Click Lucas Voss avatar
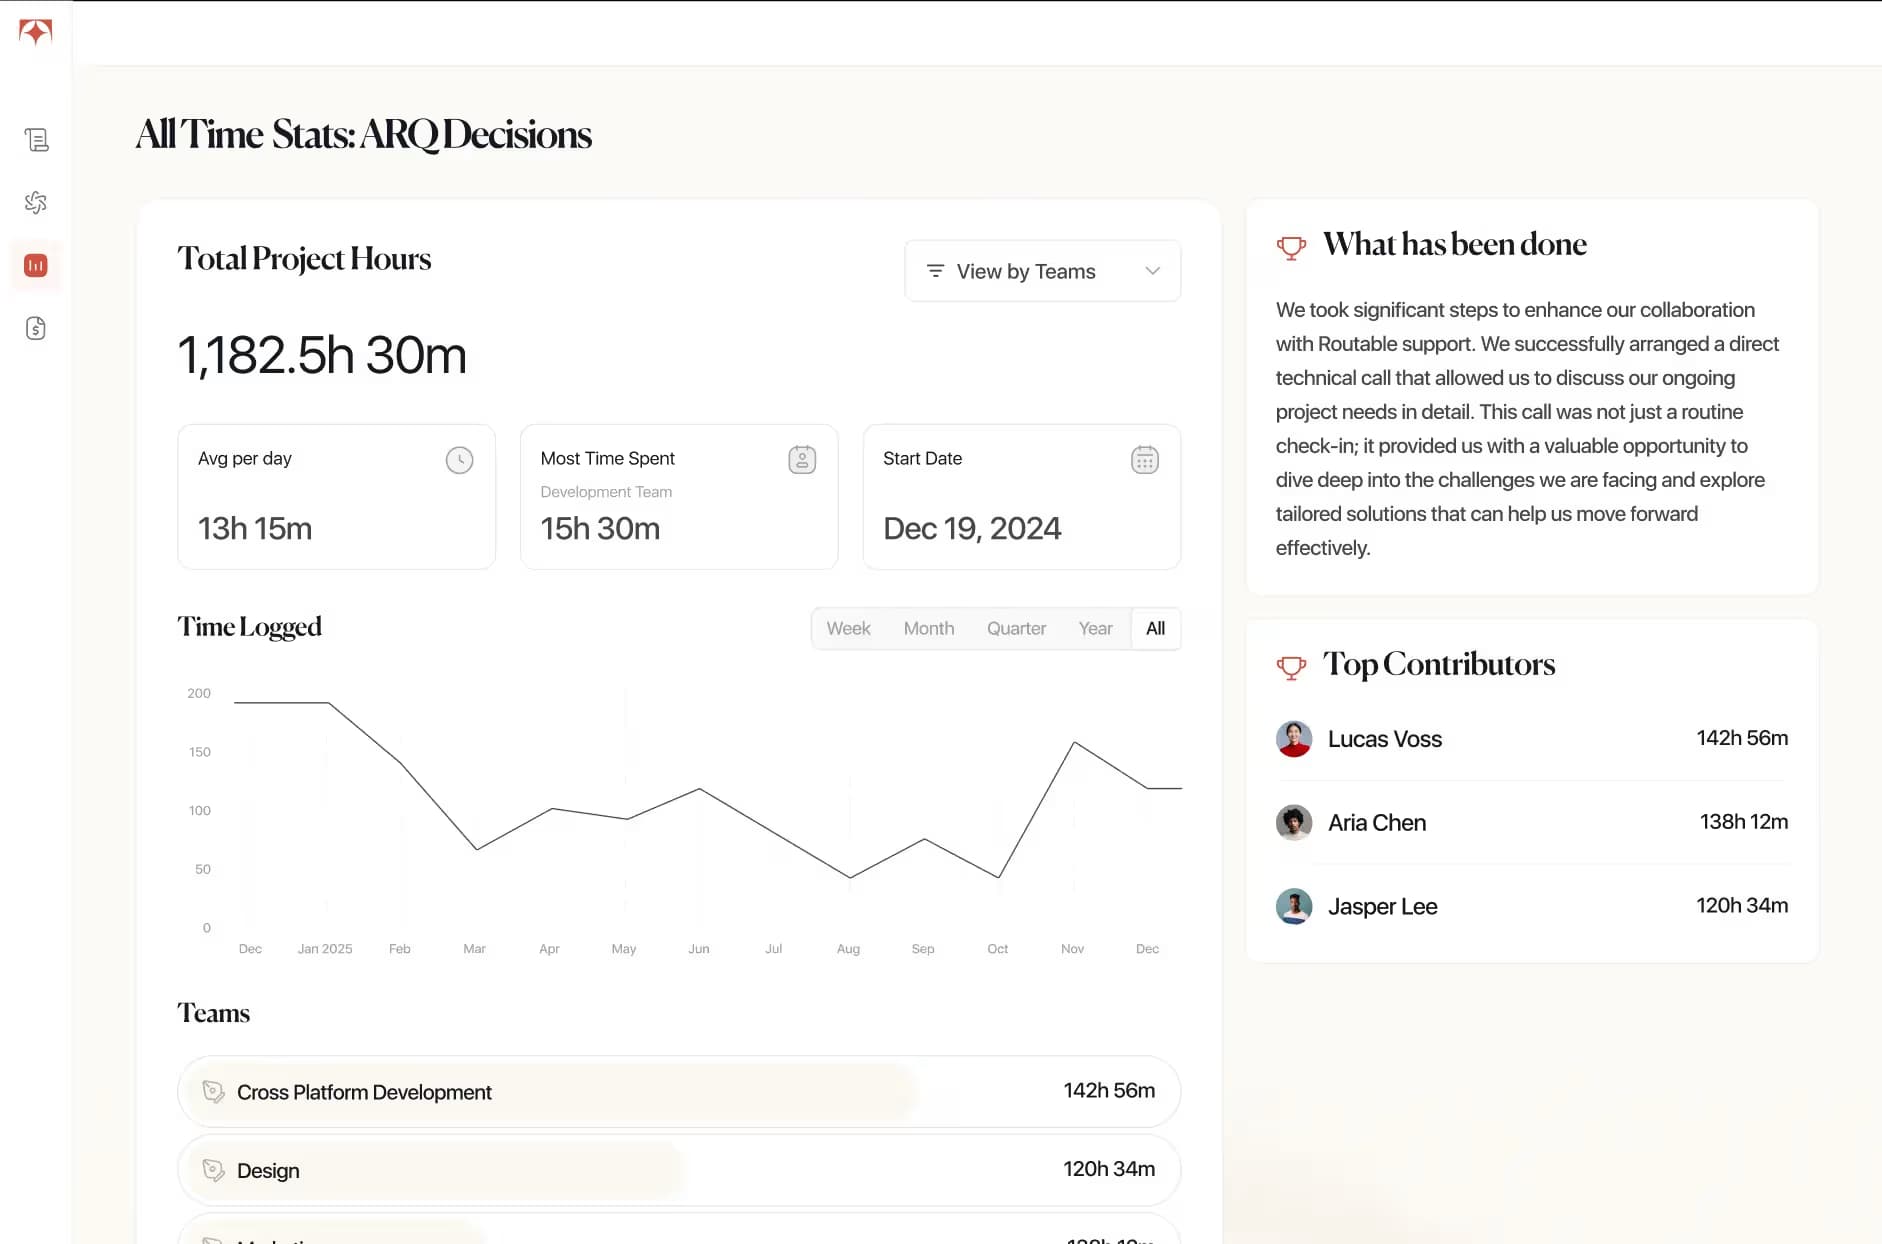The width and height of the screenshot is (1882, 1244). [1294, 739]
